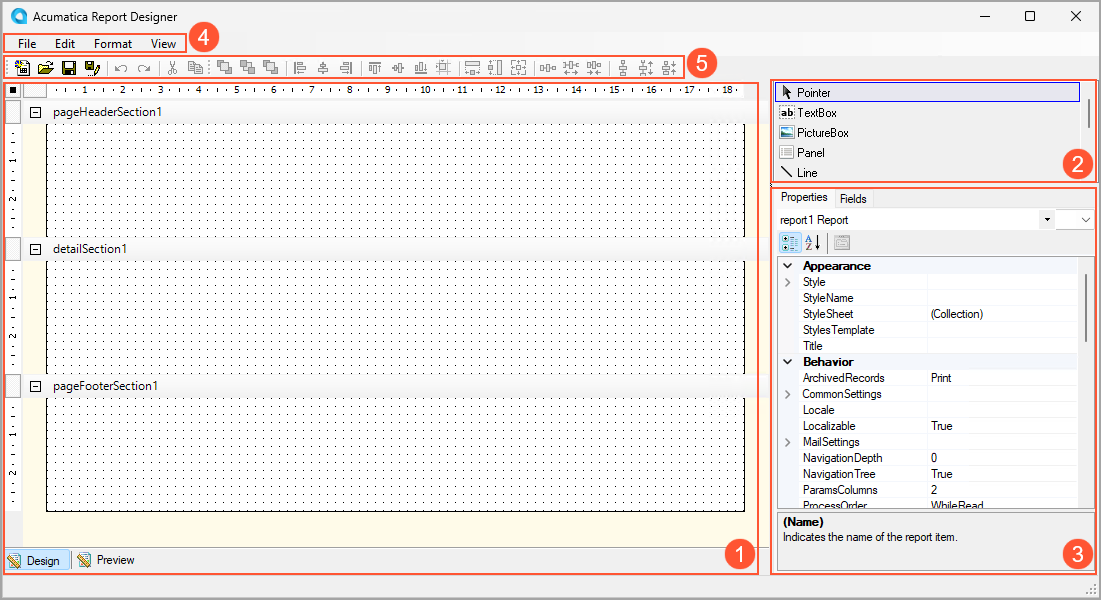1101x600 pixels.
Task: Click the Make Same Height icon
Action: click(x=495, y=67)
